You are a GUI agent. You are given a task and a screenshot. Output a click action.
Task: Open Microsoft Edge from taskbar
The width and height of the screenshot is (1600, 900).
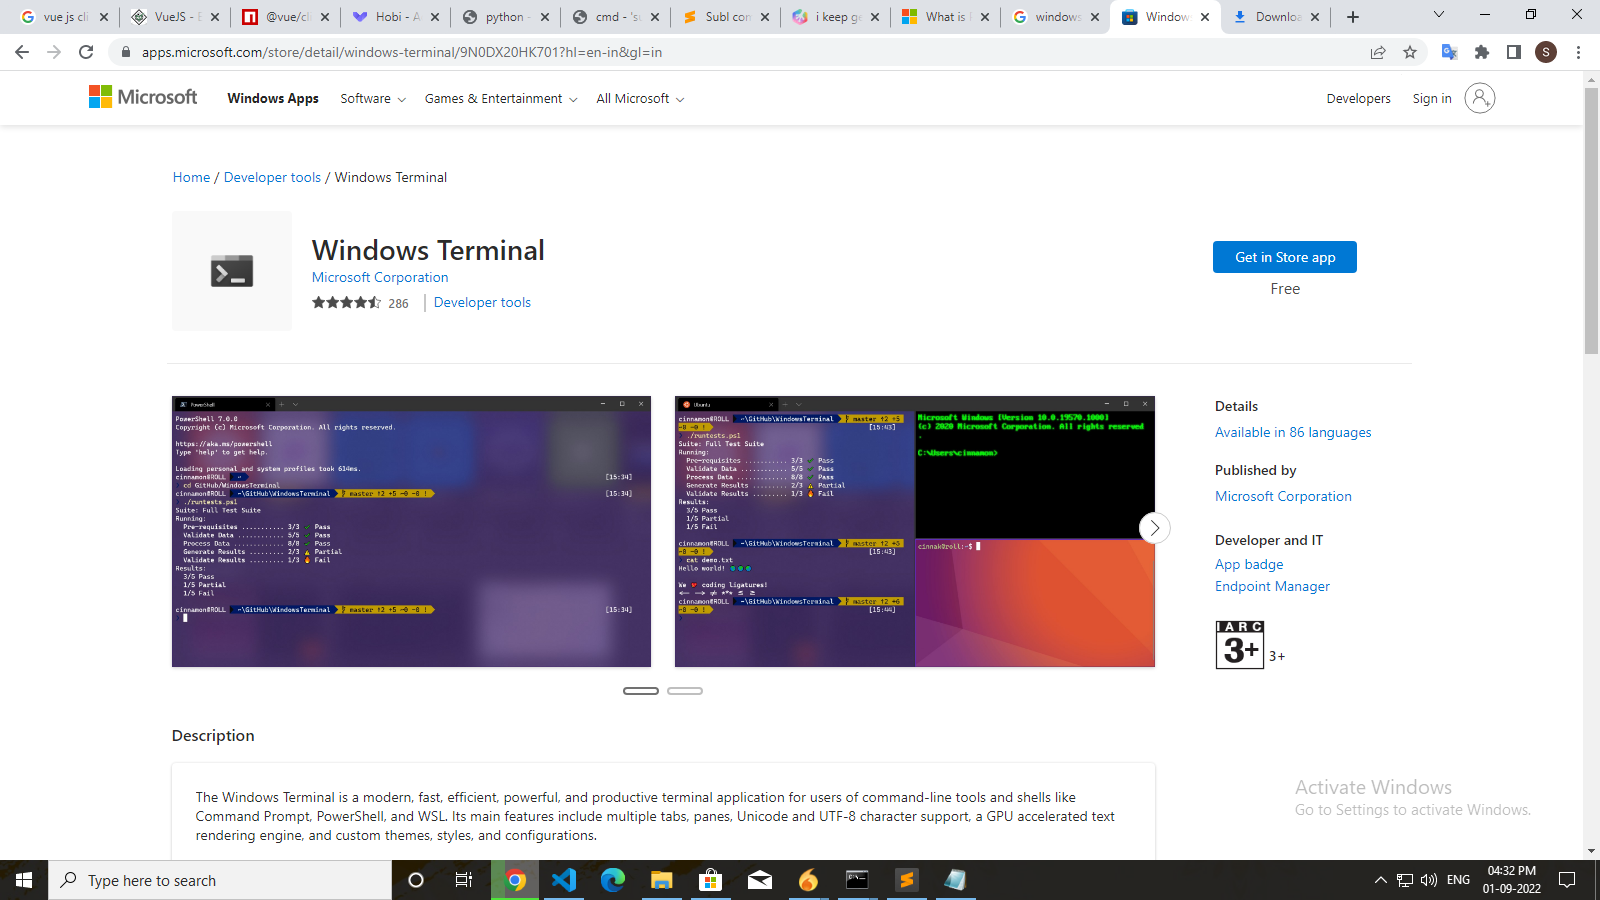coord(612,880)
